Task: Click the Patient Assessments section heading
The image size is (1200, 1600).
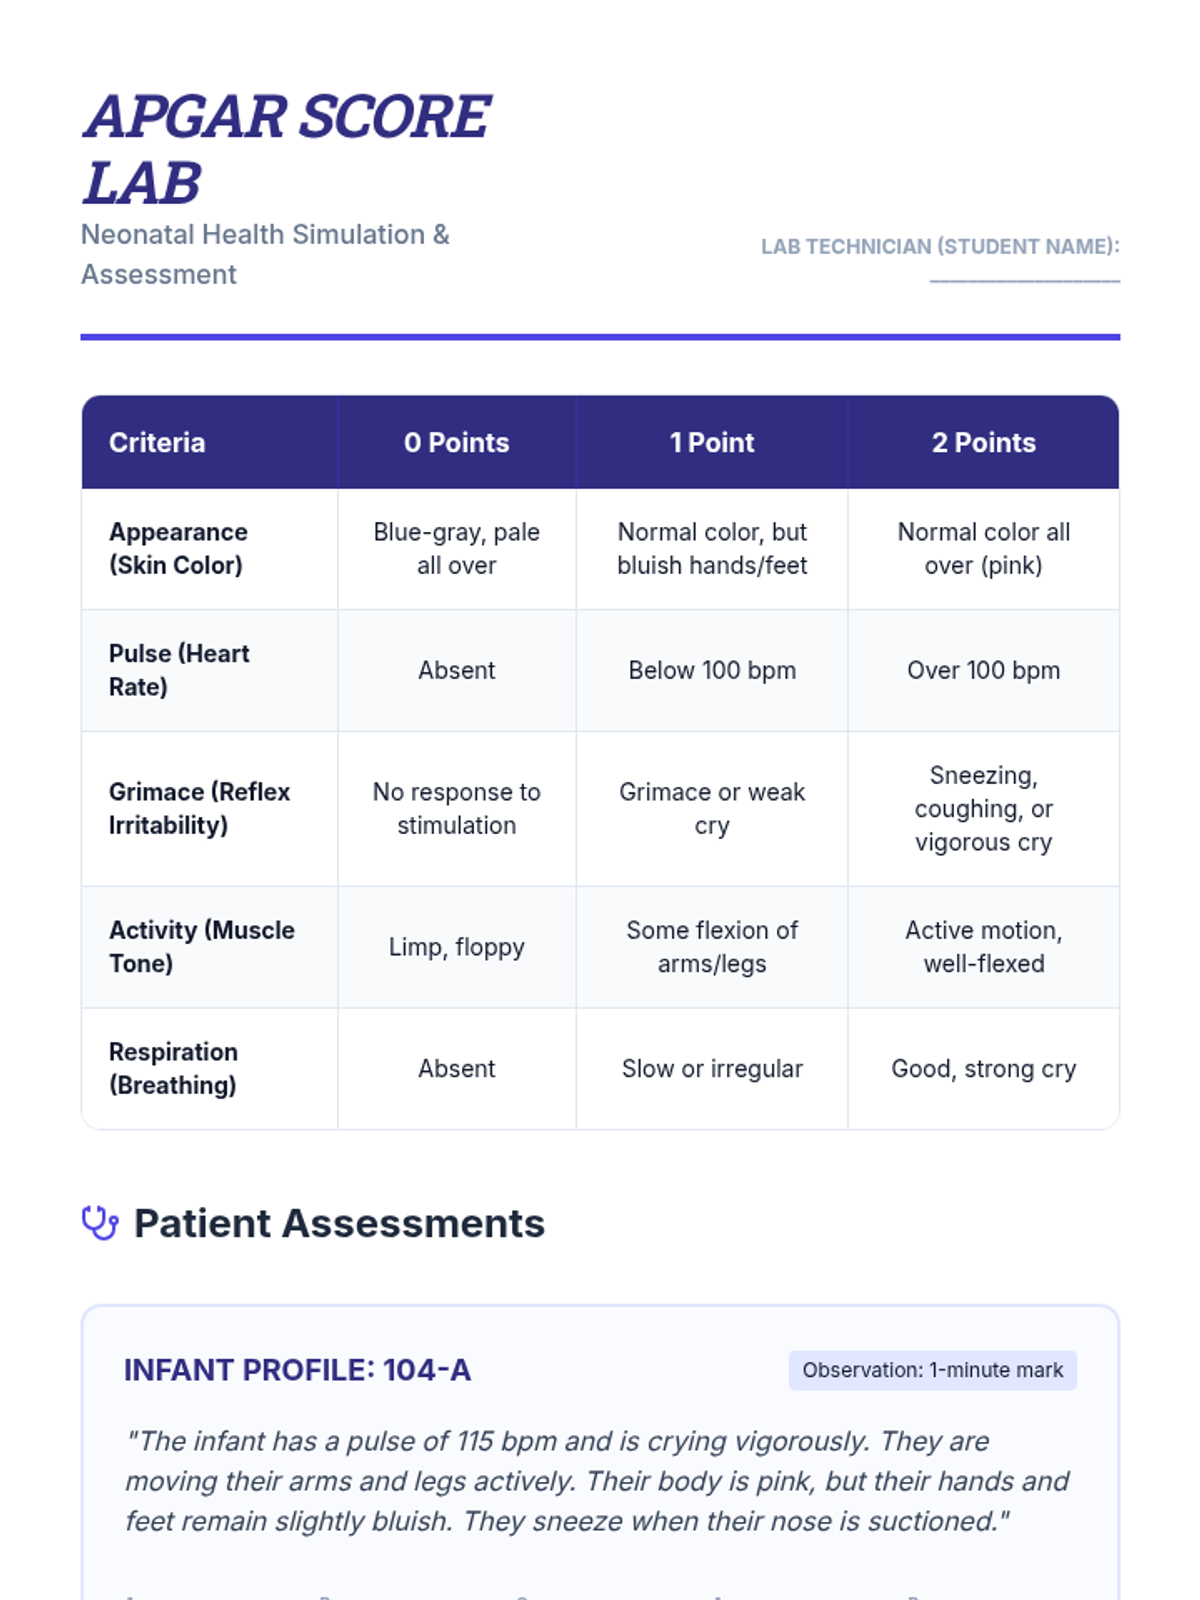Action: [339, 1223]
